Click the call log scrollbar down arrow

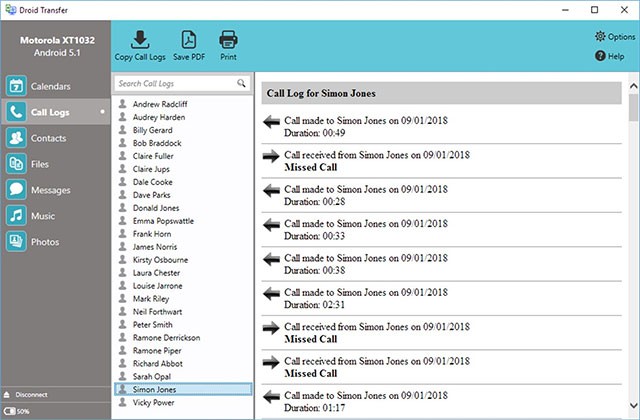[x=632, y=411]
